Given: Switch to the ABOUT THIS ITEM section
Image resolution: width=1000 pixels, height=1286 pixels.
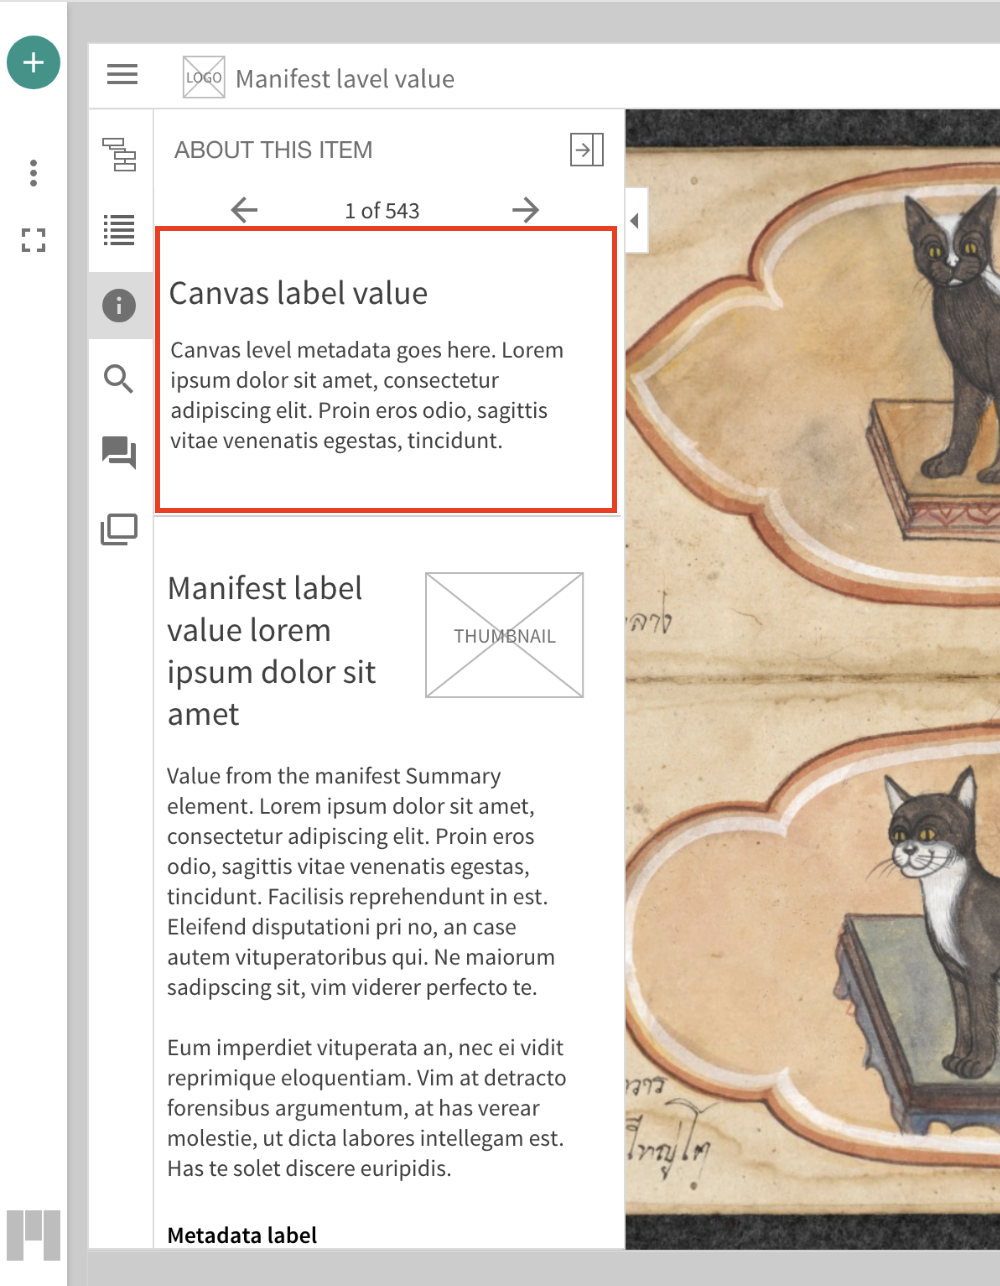Looking at the screenshot, I should click(x=274, y=149).
